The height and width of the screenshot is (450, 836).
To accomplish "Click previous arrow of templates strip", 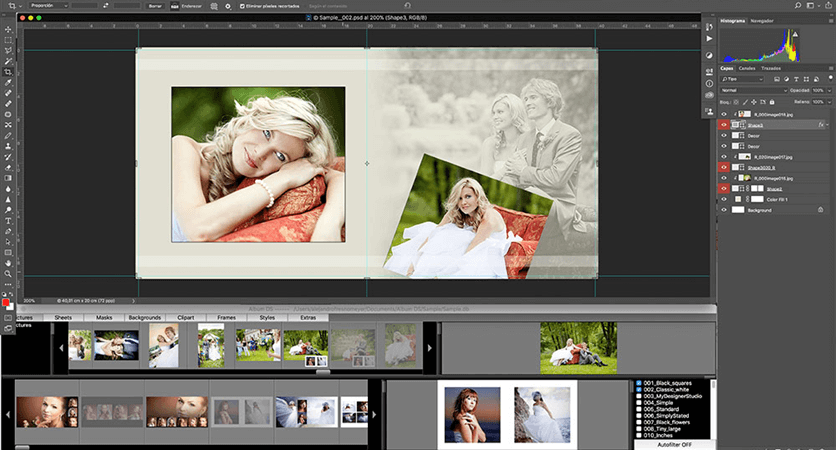I will point(8,414).
